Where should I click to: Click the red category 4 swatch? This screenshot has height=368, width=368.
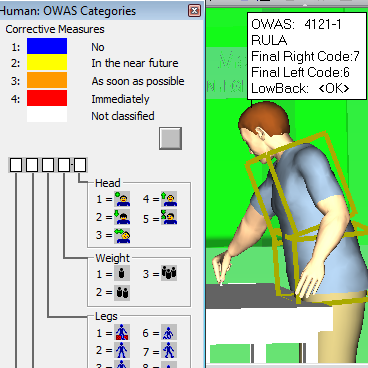47,98
